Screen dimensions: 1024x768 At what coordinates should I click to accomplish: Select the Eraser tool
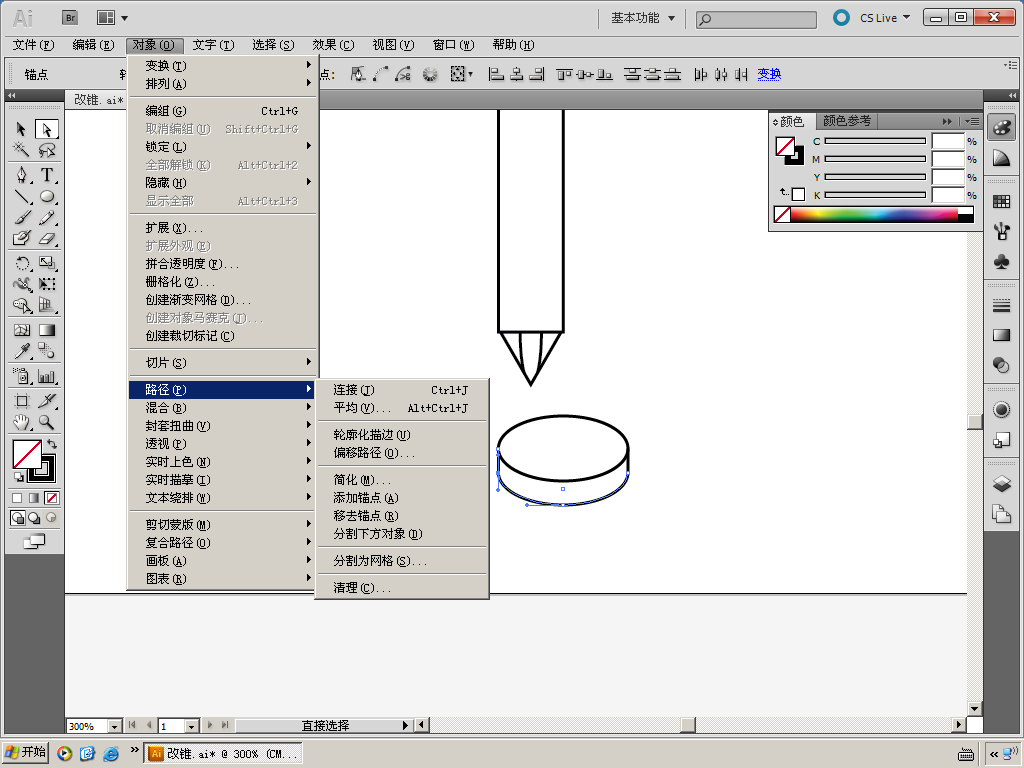pos(46,238)
